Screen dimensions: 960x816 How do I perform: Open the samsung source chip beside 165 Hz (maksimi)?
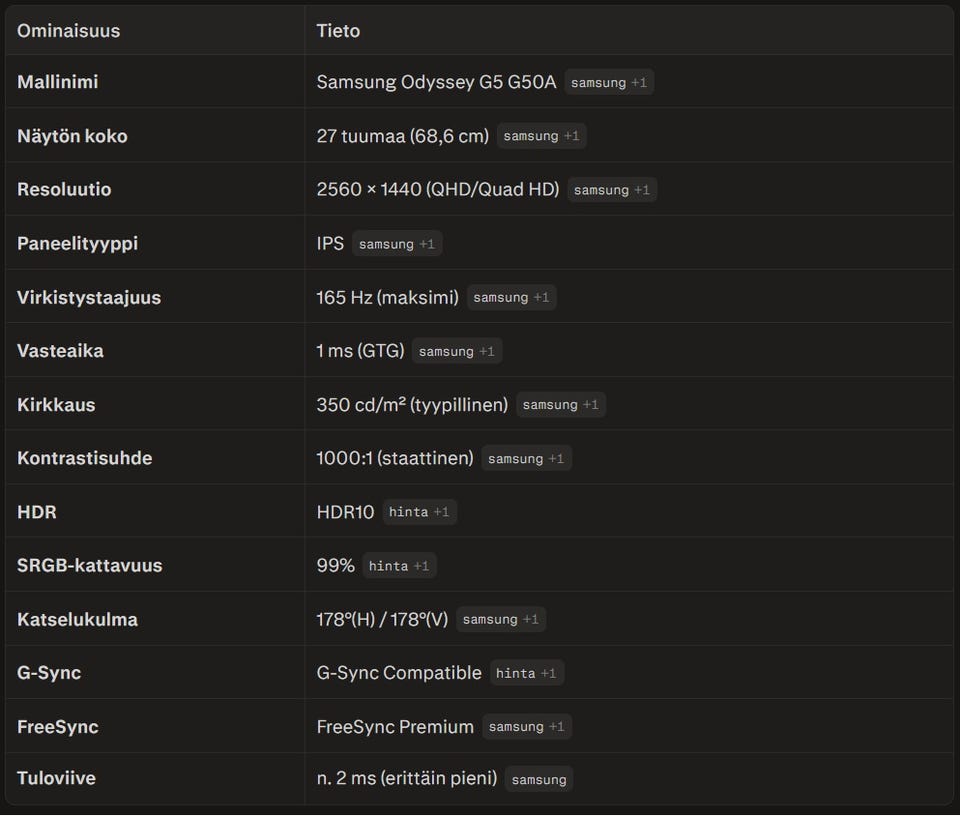click(x=511, y=298)
